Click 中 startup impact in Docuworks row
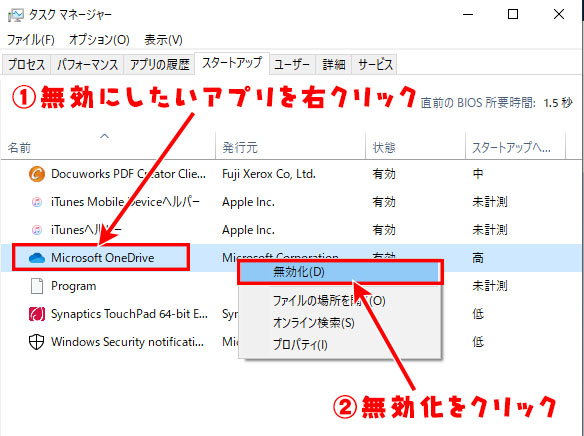Screen dimensions: 584x436 pyautogui.click(x=478, y=174)
